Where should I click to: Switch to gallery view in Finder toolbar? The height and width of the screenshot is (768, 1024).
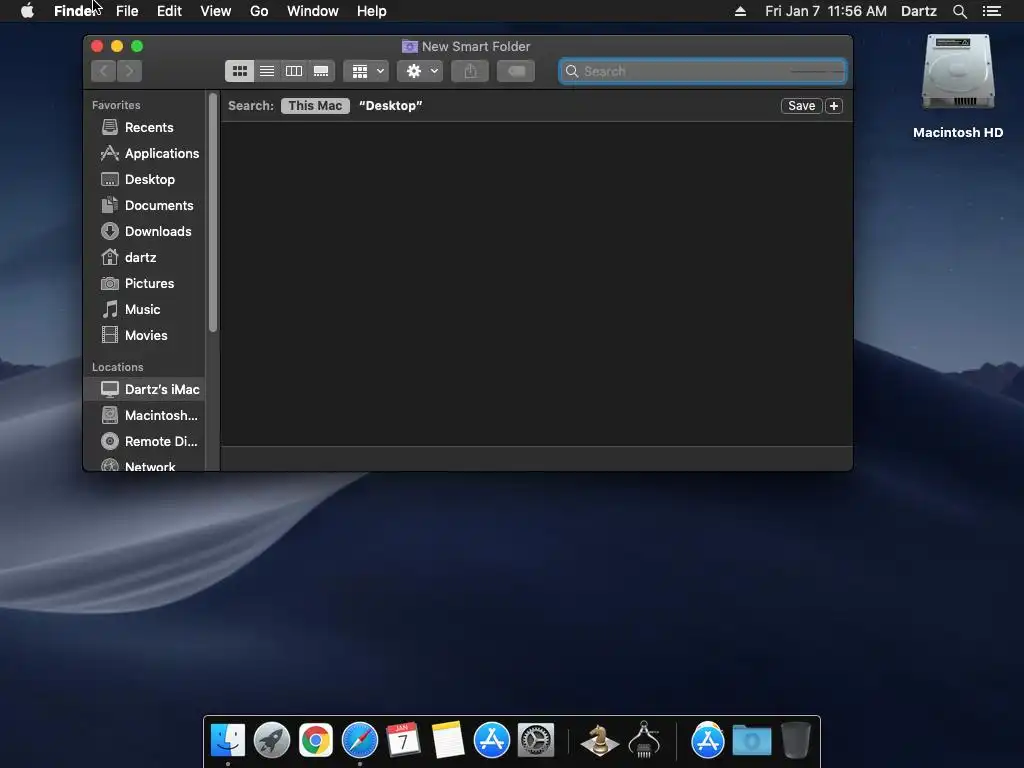pos(321,71)
